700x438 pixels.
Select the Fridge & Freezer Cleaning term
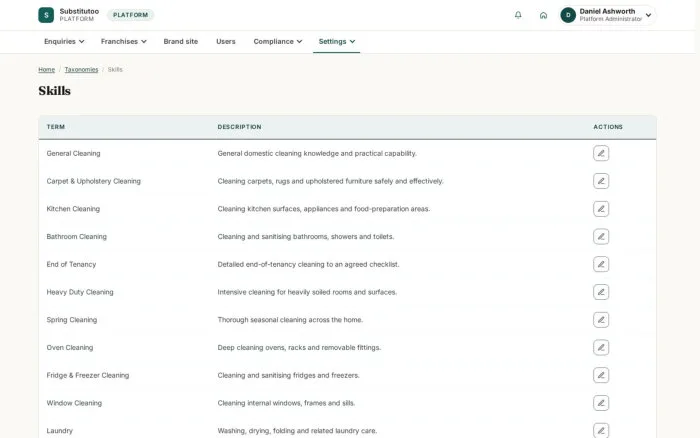click(88, 375)
